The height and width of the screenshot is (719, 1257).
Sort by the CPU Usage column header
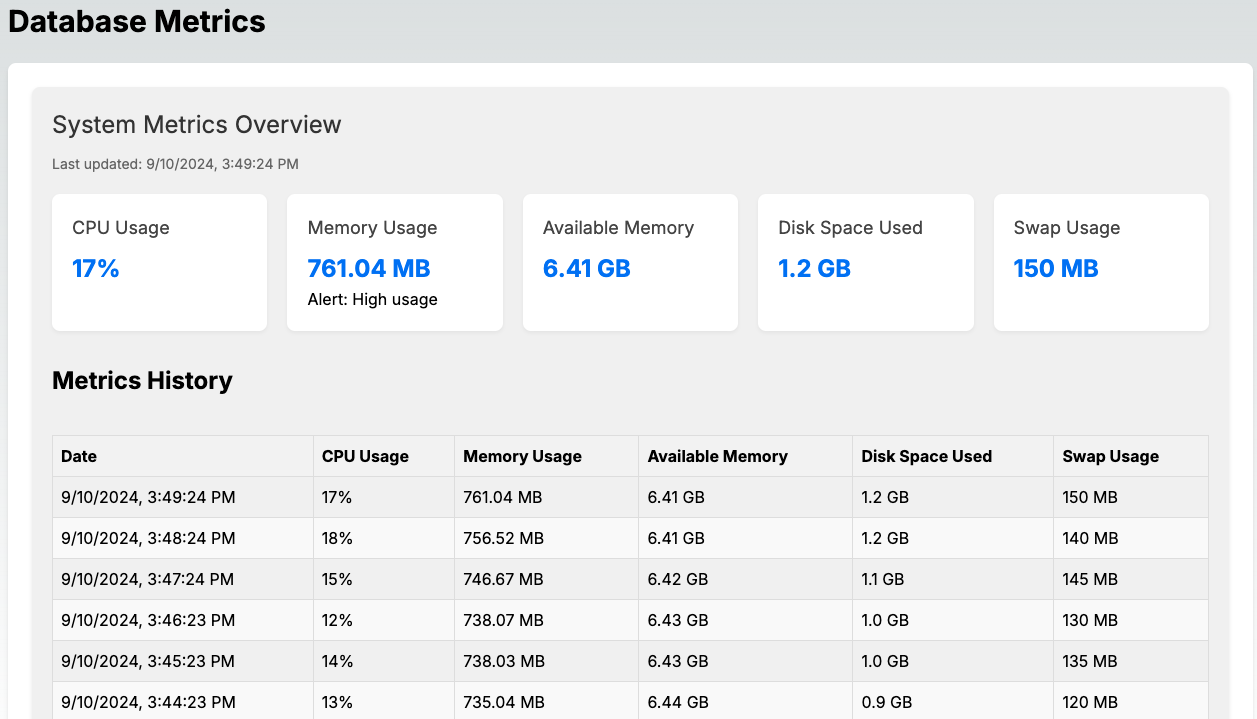point(365,456)
